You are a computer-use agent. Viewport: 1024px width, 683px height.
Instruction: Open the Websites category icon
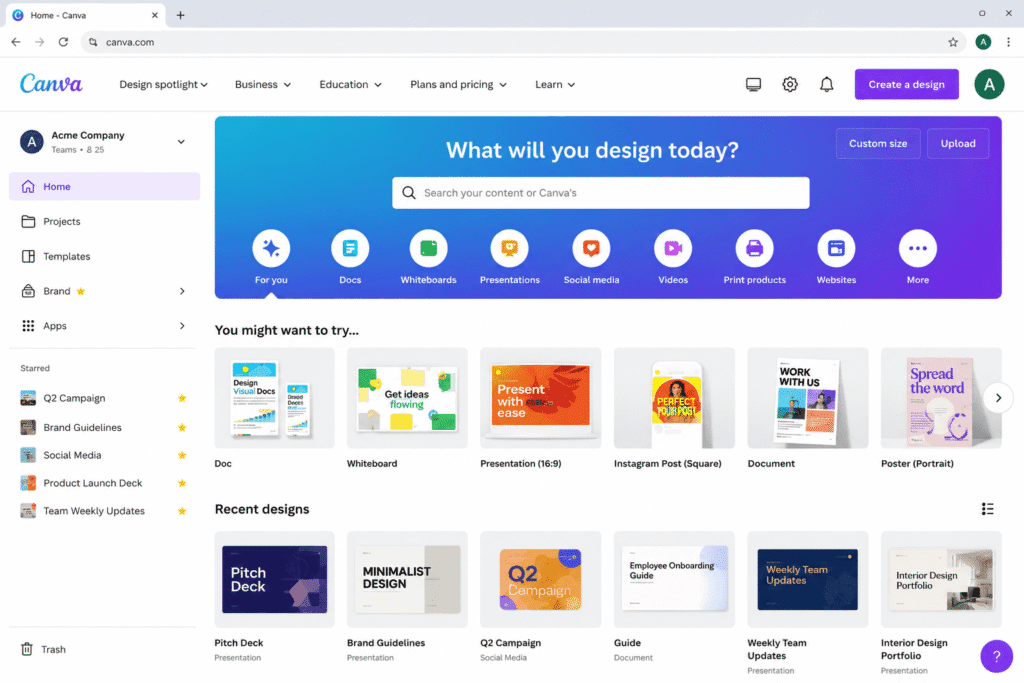pyautogui.click(x=836, y=248)
